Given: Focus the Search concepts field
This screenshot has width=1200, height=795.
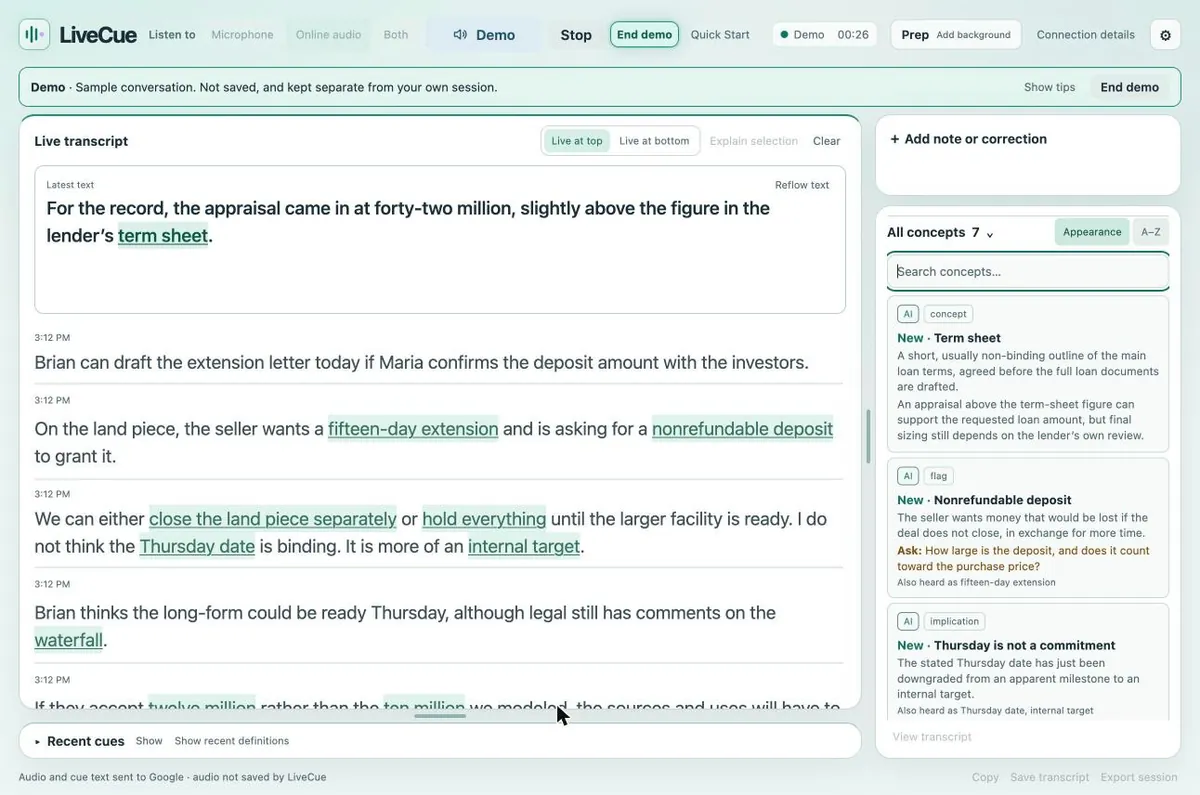Looking at the screenshot, I should pos(1028,271).
